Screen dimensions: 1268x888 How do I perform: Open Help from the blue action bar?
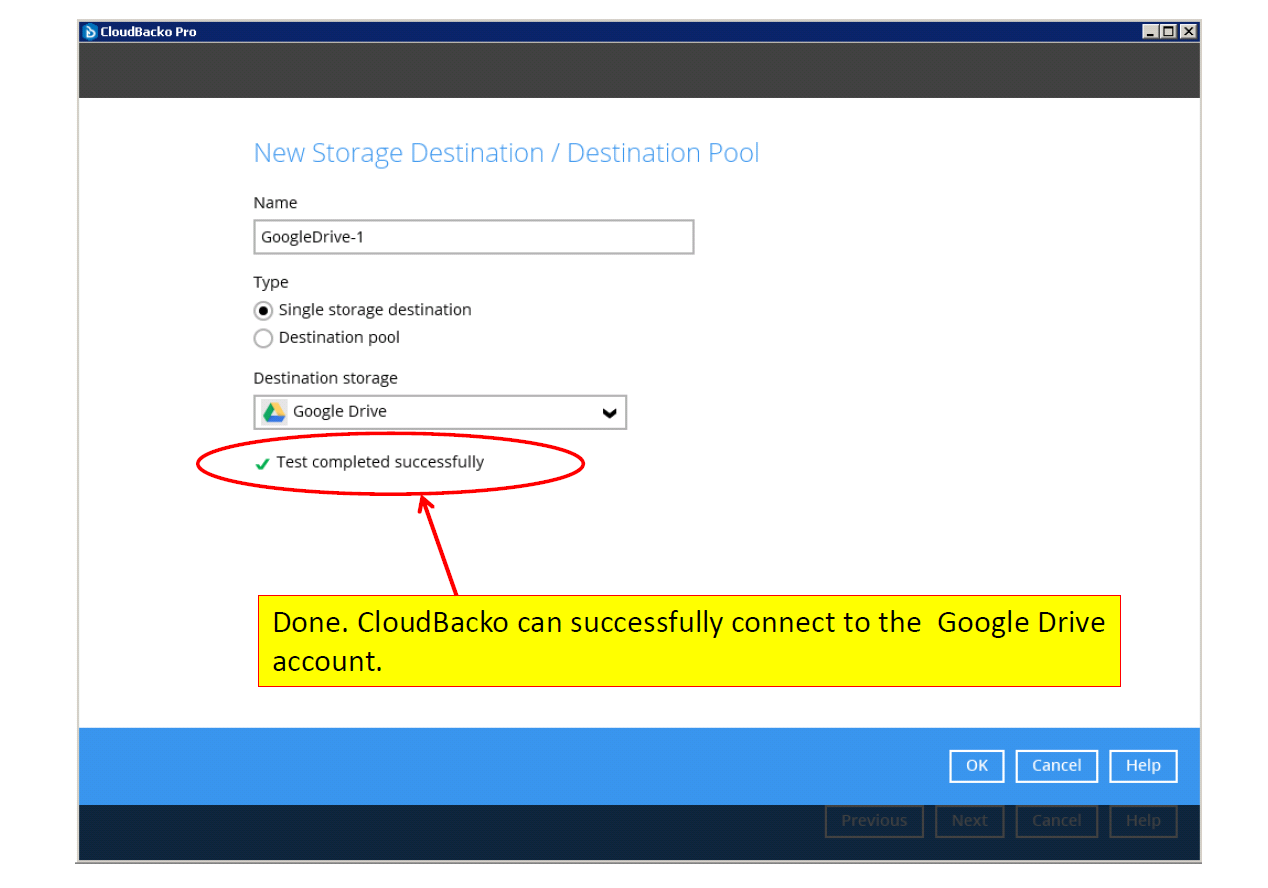pos(1143,766)
